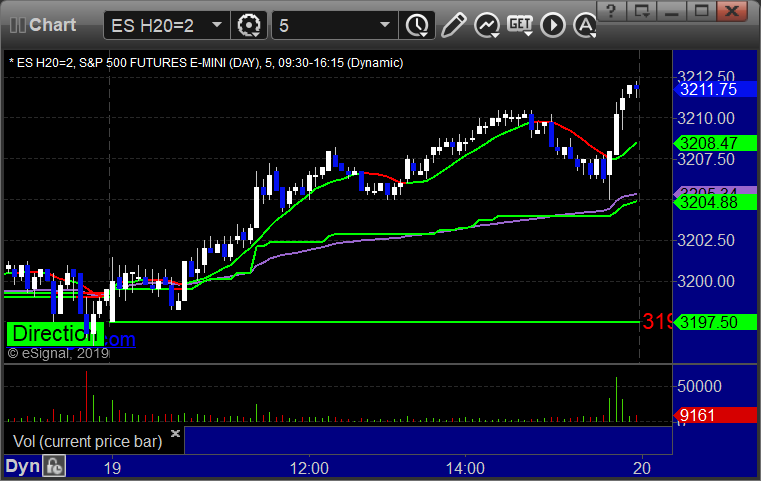
Task: Click the help question mark button
Action: [611, 11]
